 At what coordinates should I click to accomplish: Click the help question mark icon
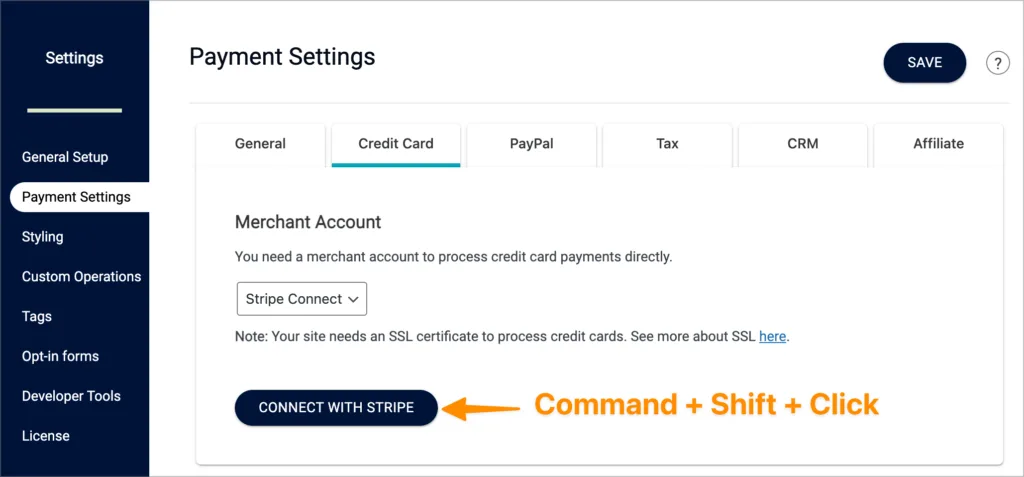[997, 63]
